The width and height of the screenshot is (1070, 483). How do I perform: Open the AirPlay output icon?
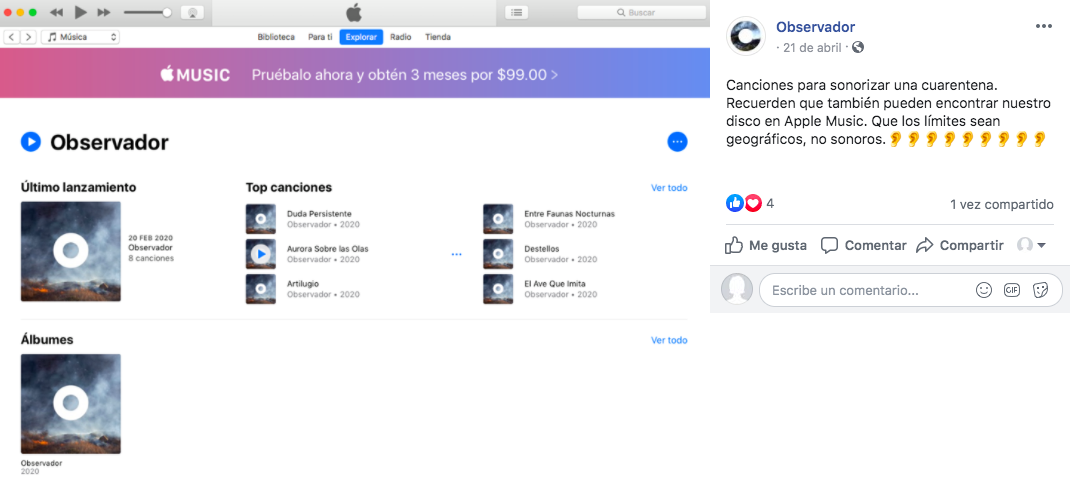pos(193,13)
